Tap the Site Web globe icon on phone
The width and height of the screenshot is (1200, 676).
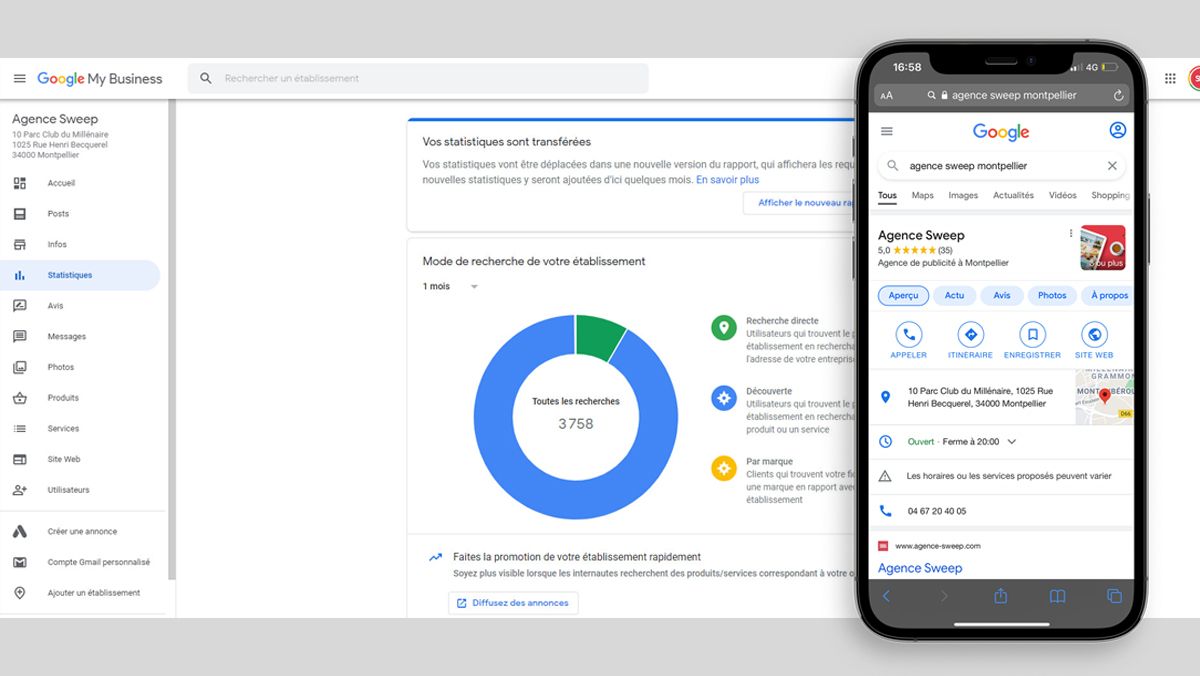pos(1094,335)
